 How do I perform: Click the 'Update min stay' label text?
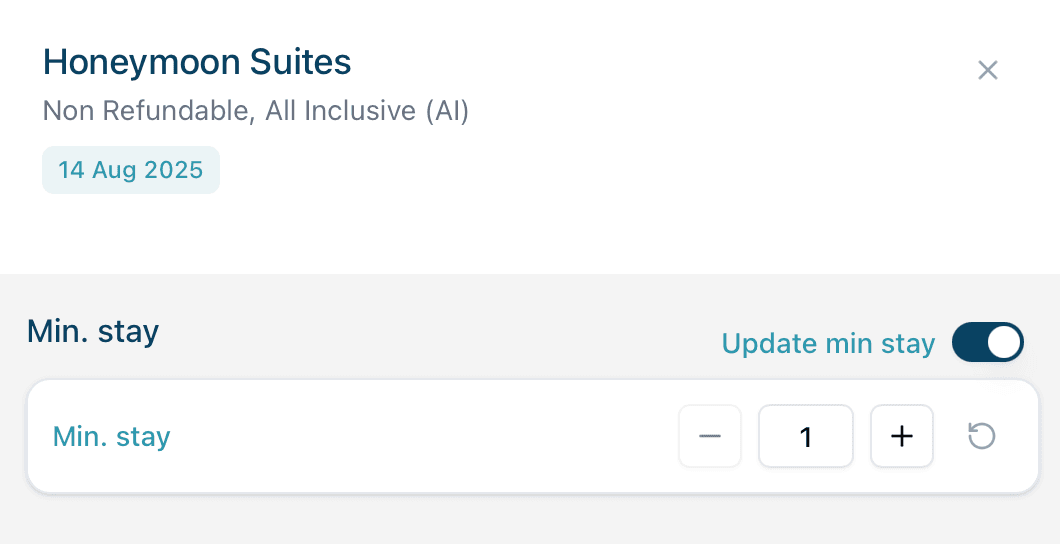828,343
